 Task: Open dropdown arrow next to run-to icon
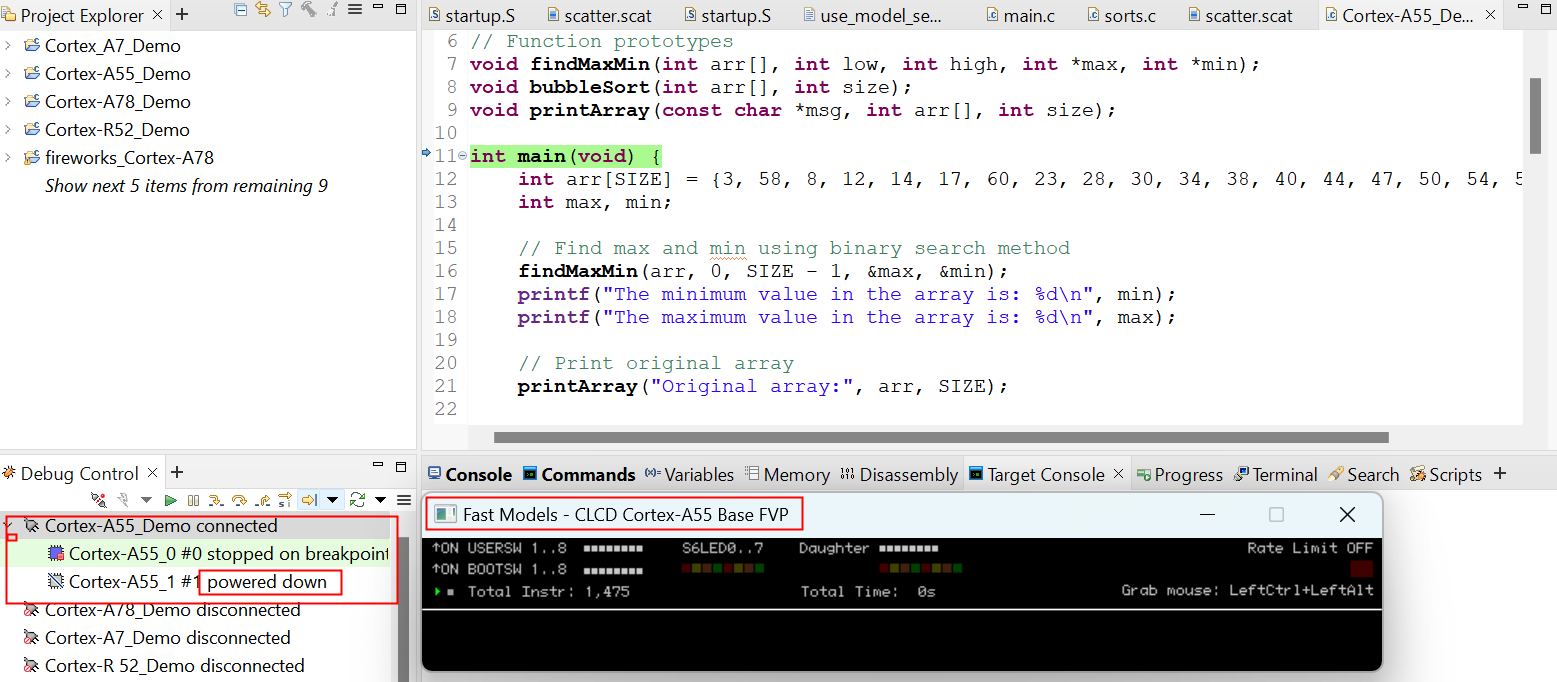click(x=333, y=500)
